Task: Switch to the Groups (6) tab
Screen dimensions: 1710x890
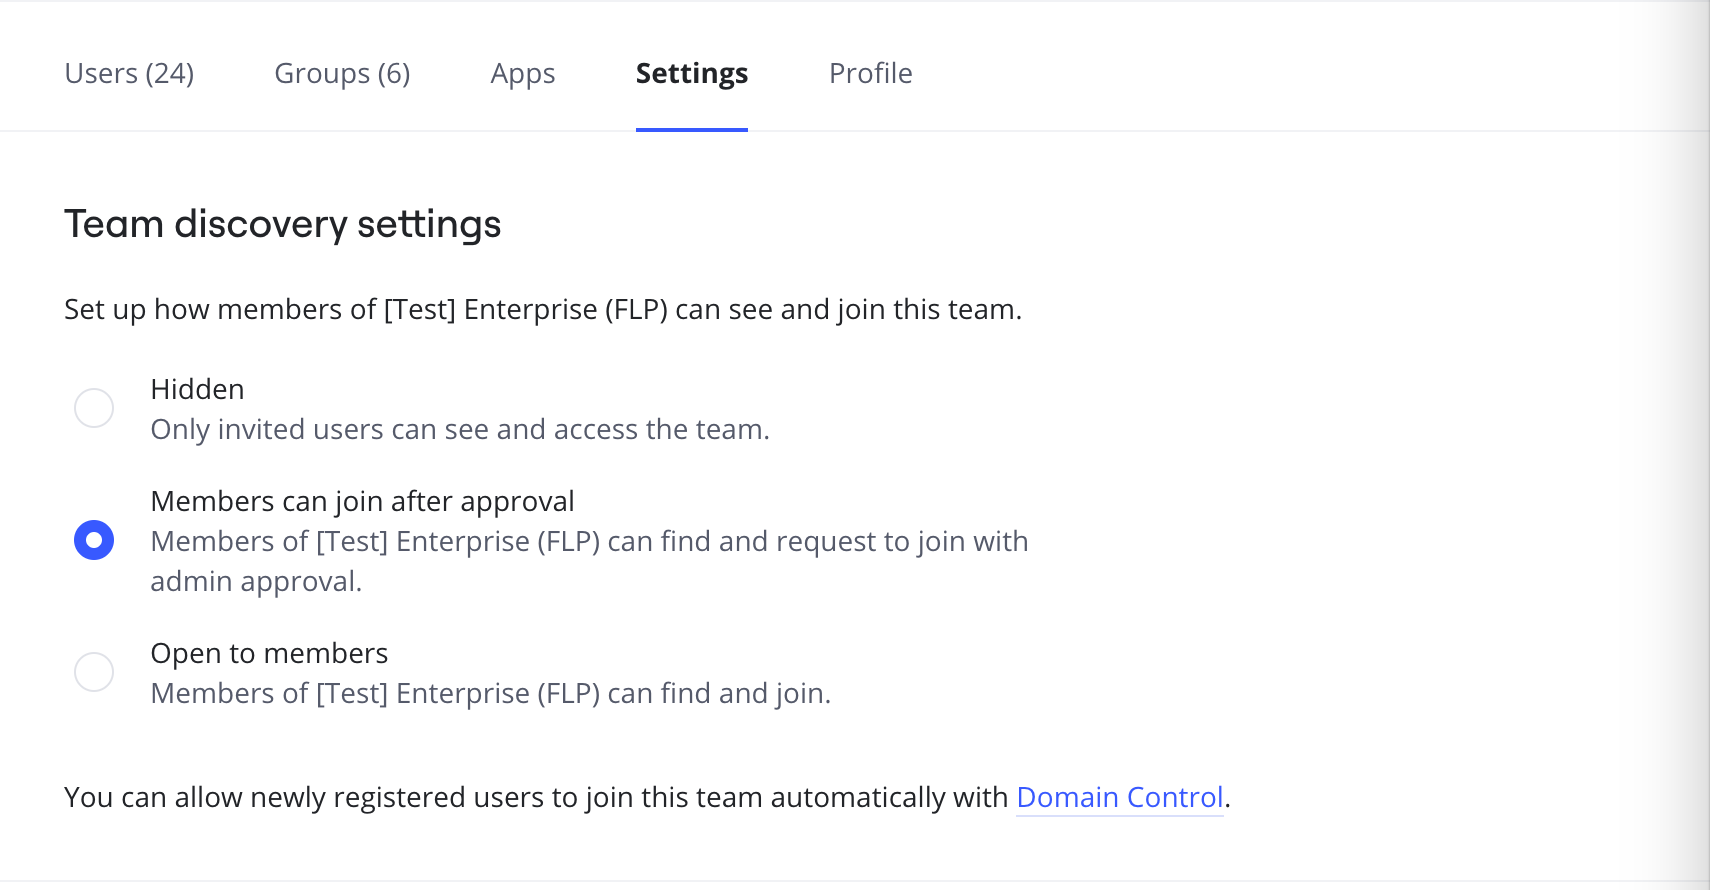Action: coord(342,74)
